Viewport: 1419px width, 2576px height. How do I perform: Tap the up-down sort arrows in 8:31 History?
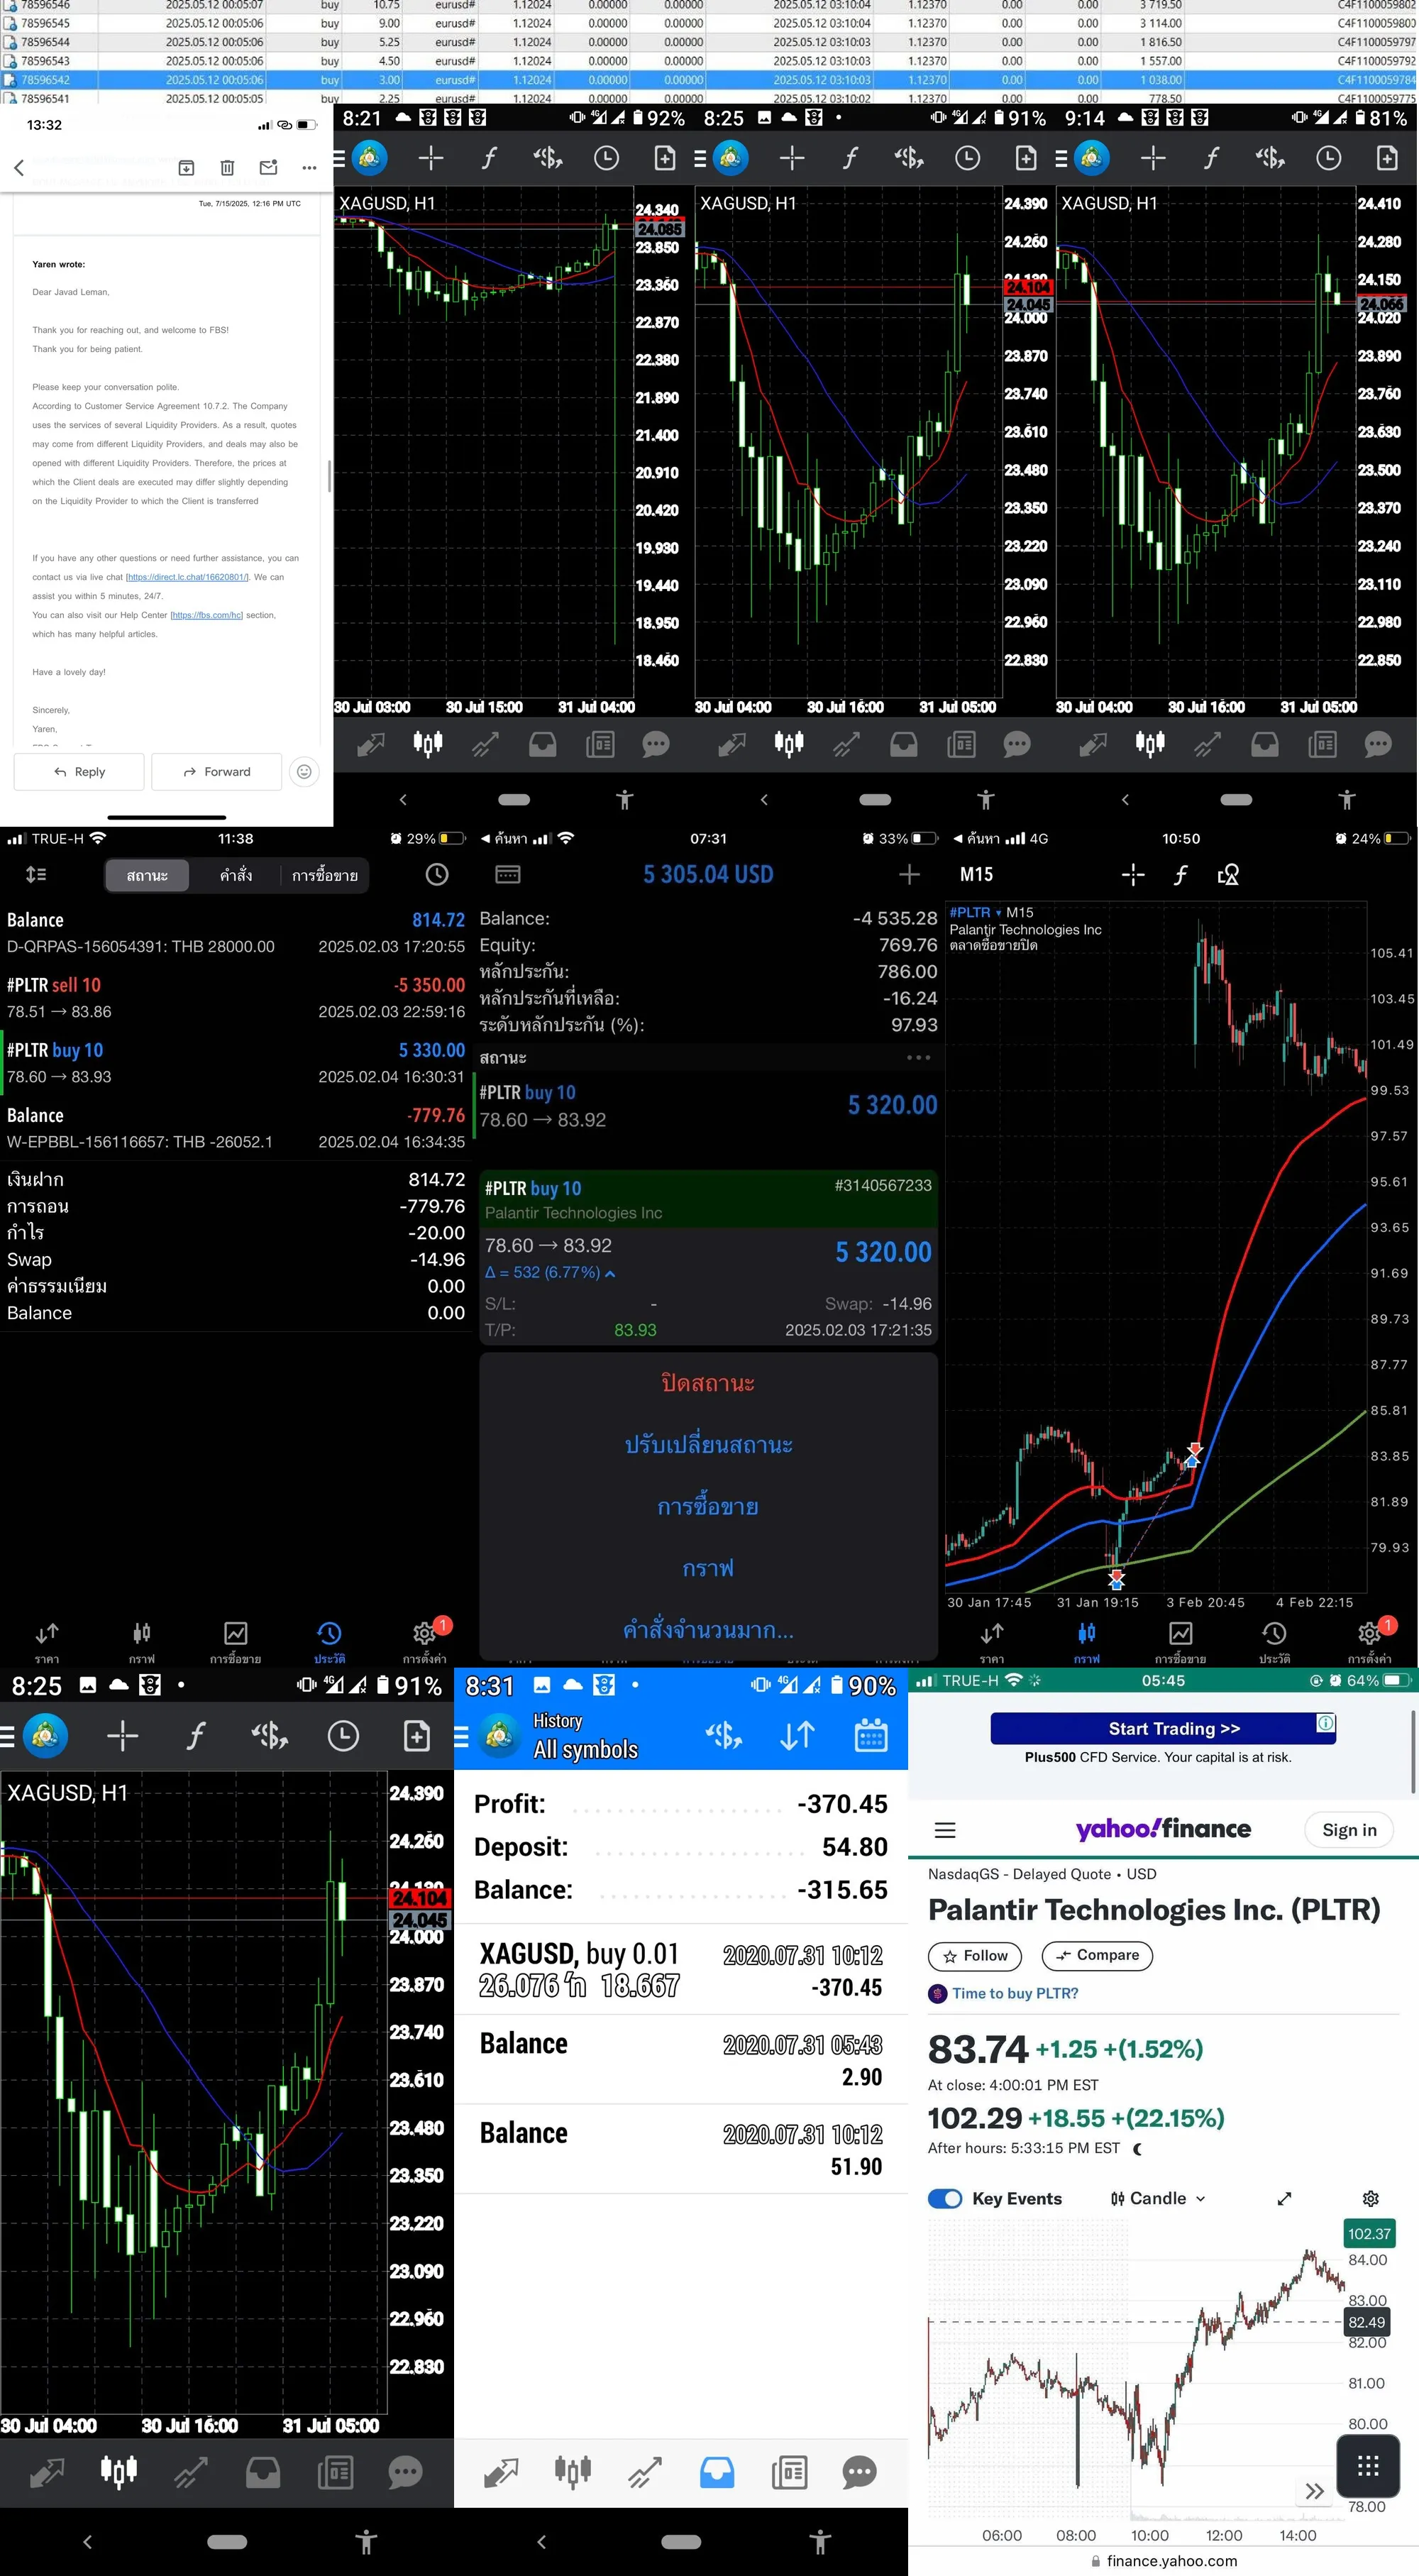797,1735
